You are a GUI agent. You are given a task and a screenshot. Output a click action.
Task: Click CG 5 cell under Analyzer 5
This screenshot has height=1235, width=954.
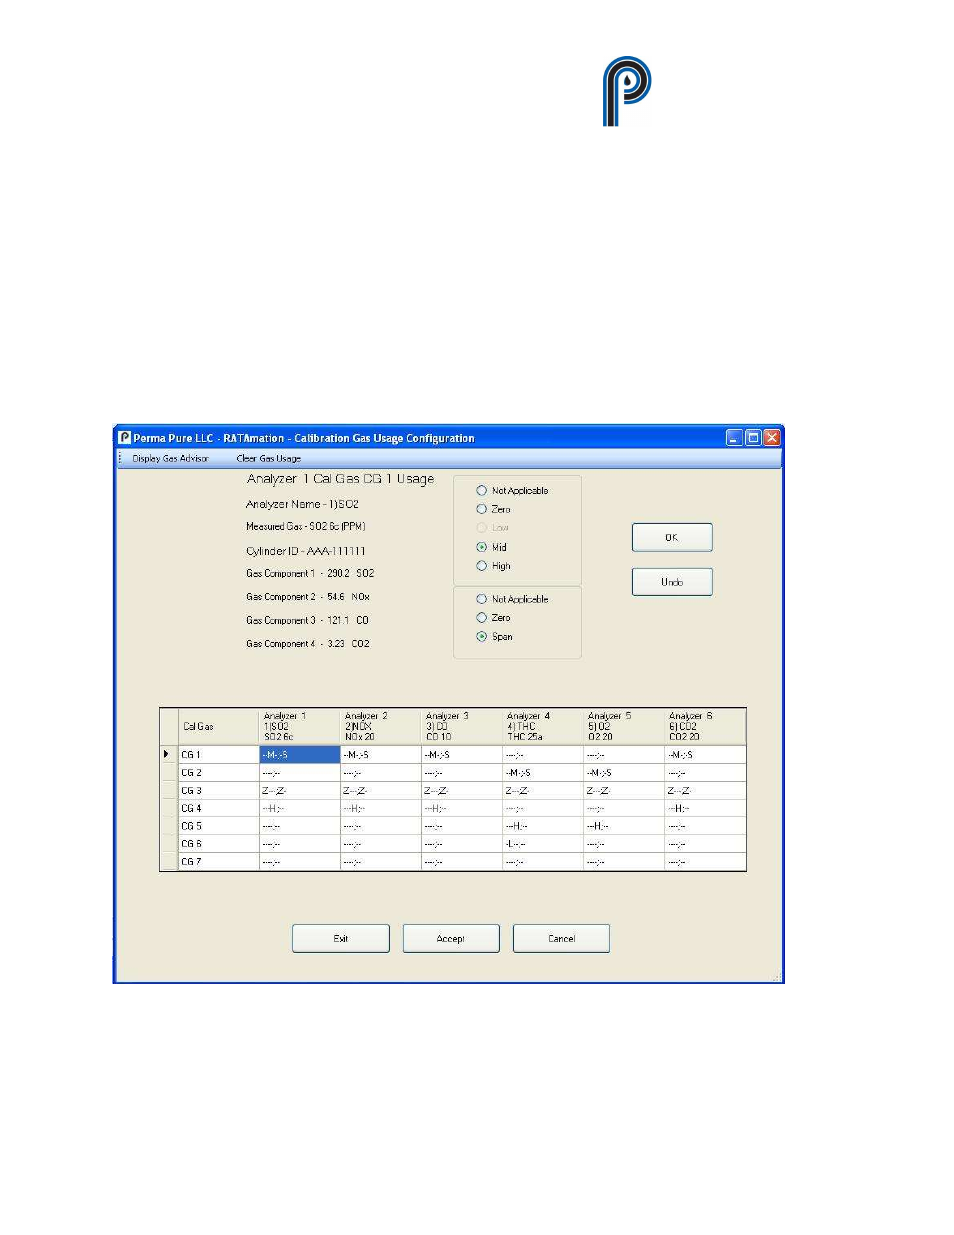624,826
